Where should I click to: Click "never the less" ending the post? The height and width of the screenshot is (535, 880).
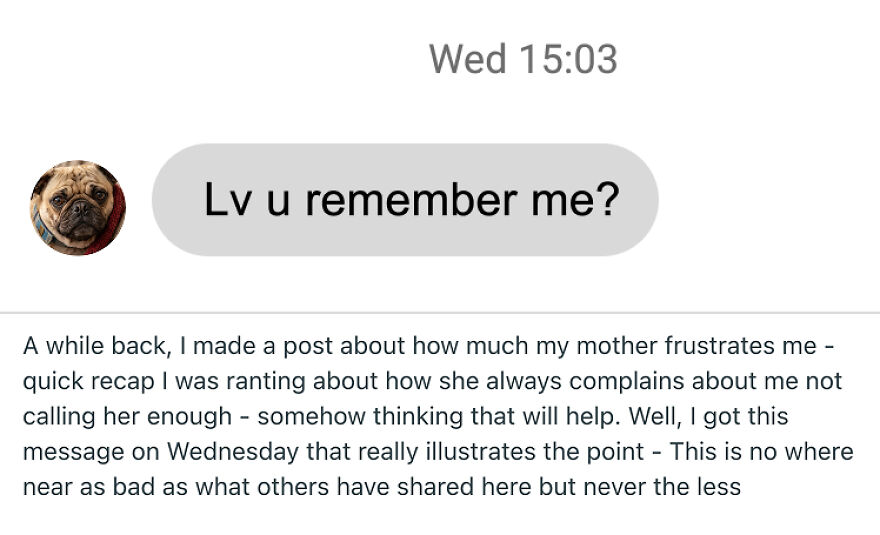point(676,487)
